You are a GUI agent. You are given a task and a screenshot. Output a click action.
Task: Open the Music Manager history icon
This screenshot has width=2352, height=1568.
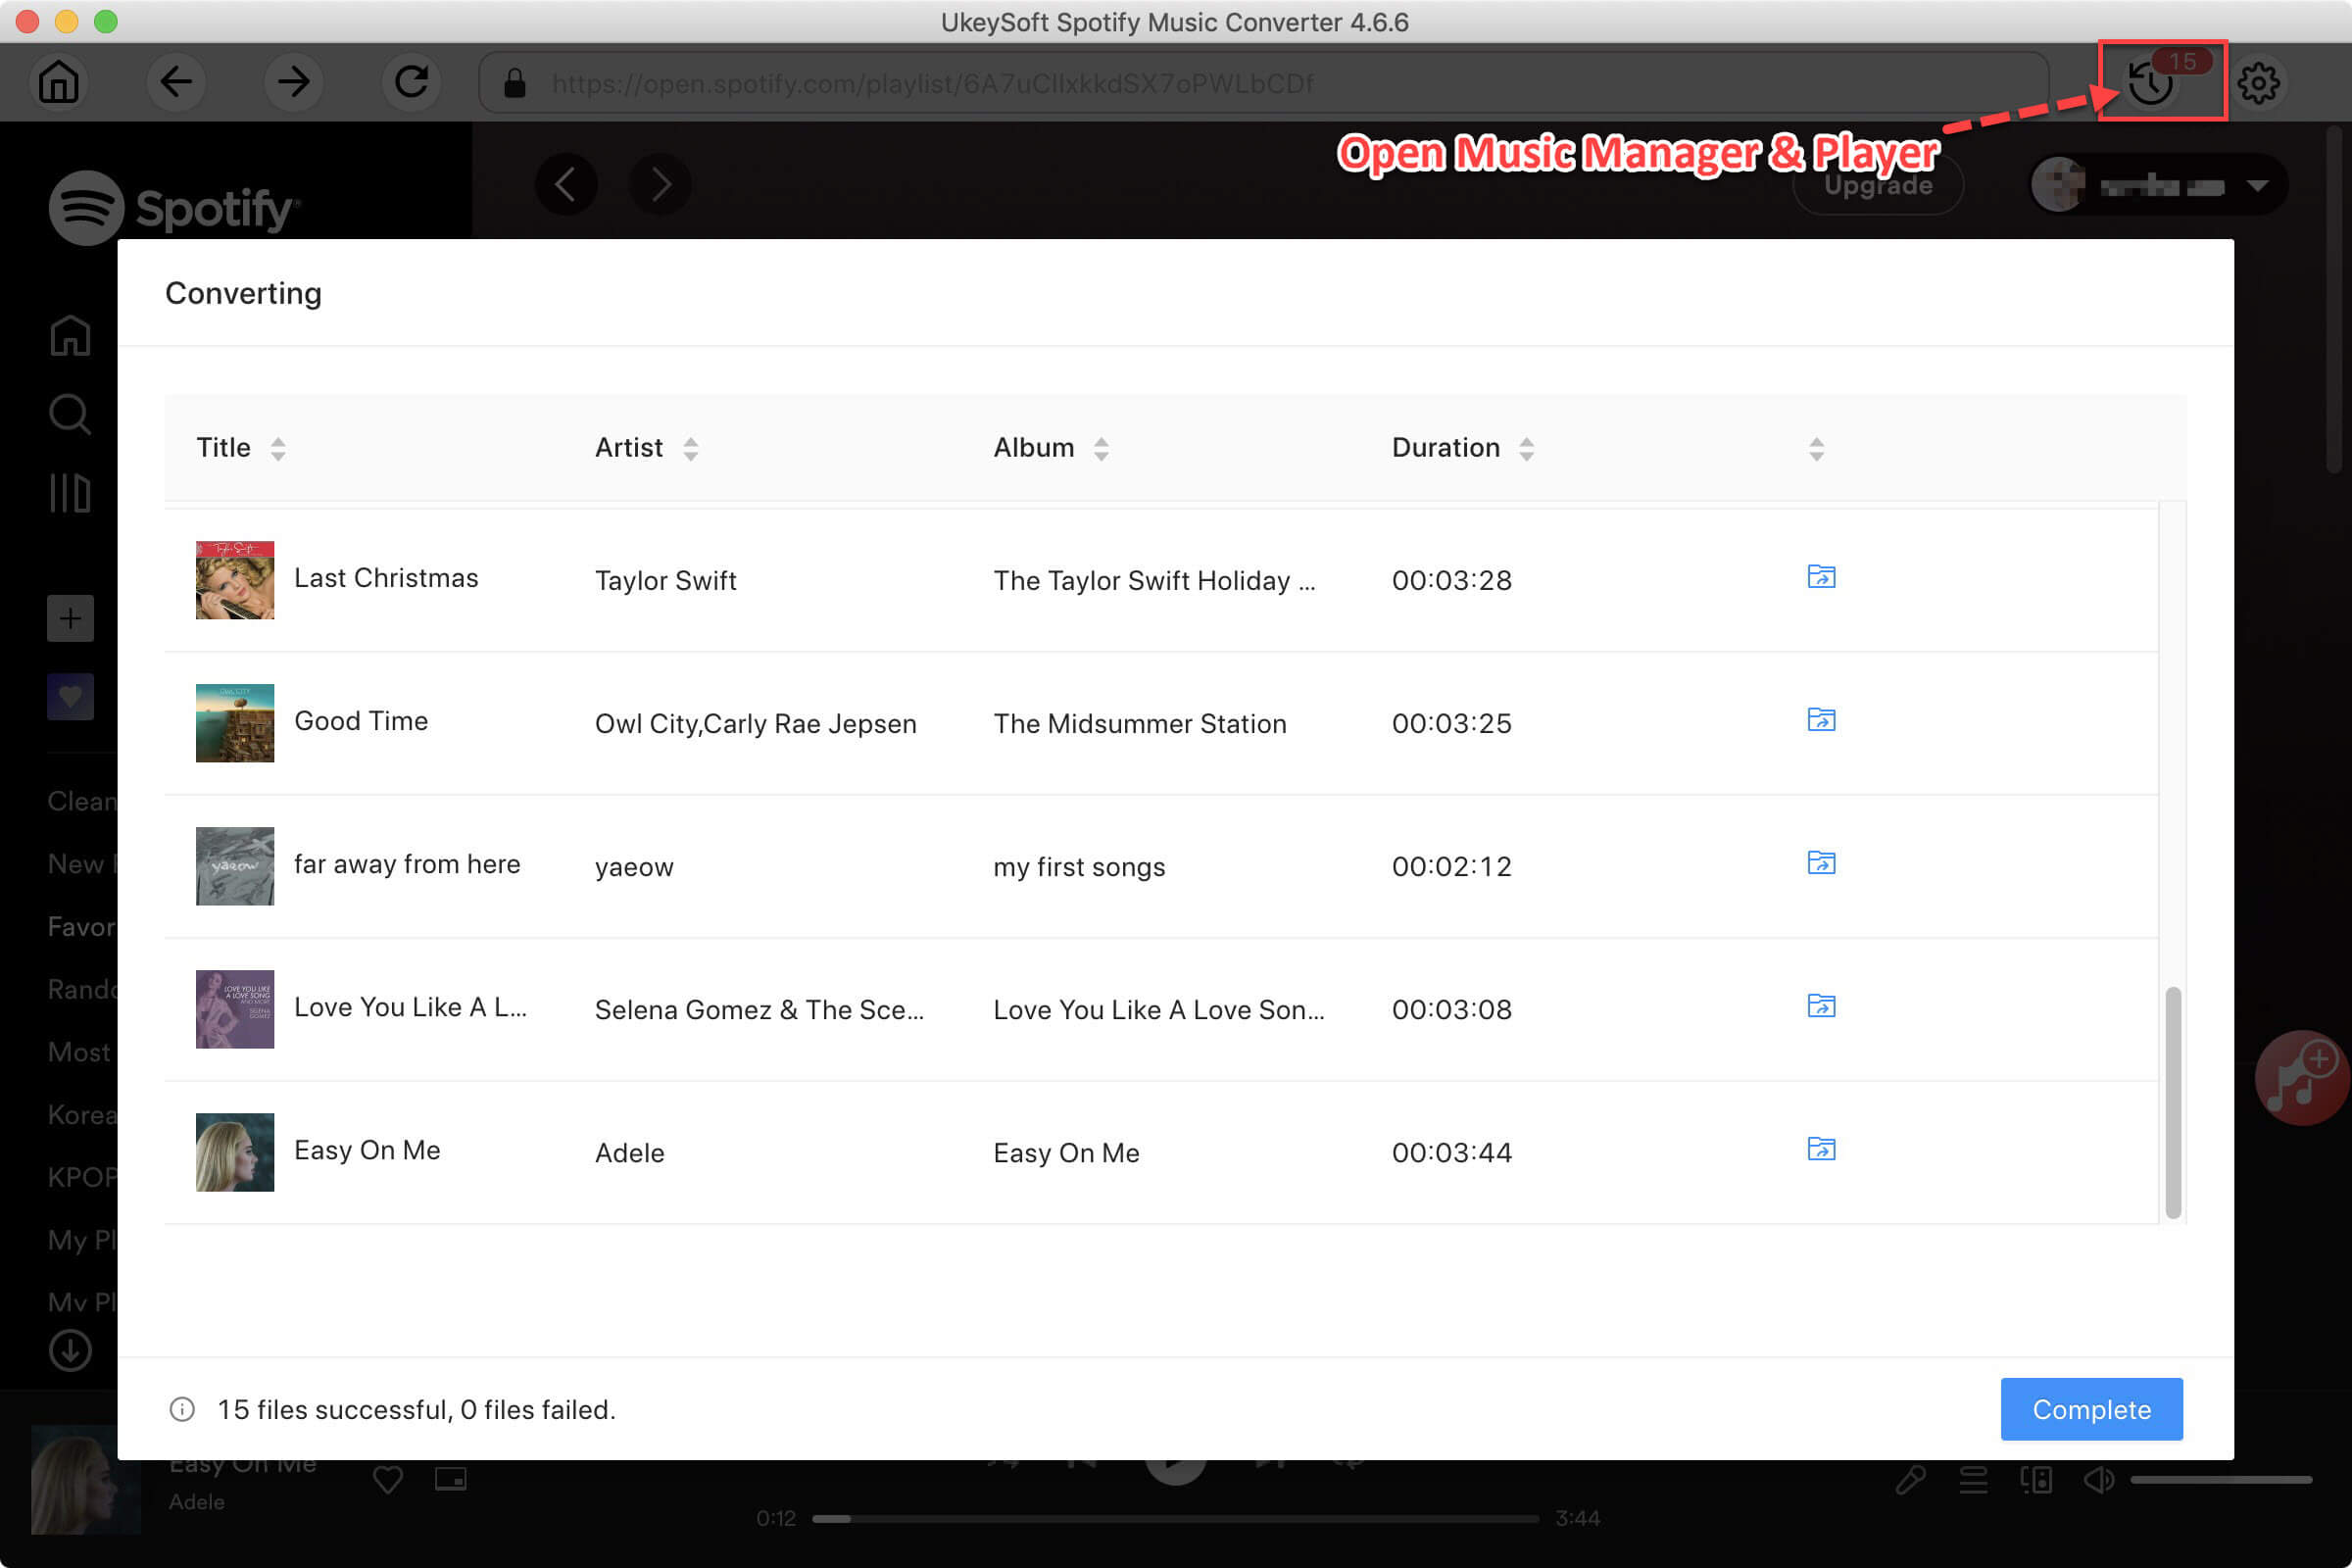pos(2150,83)
